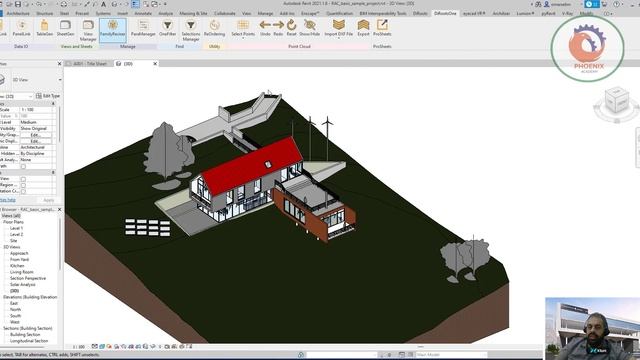Toggle the Annotation Crop checkbox
Viewport: 640px width, 360px height.
[23, 191]
